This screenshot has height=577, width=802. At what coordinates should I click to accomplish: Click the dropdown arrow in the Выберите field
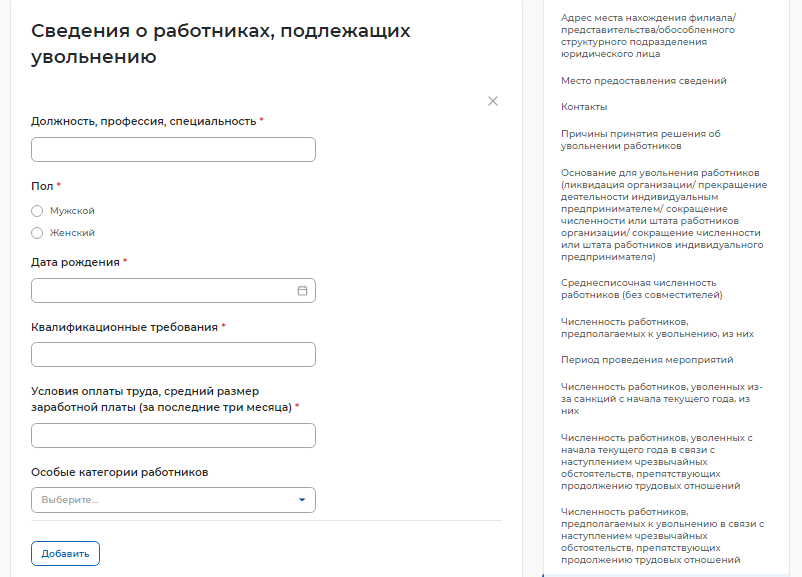(302, 500)
